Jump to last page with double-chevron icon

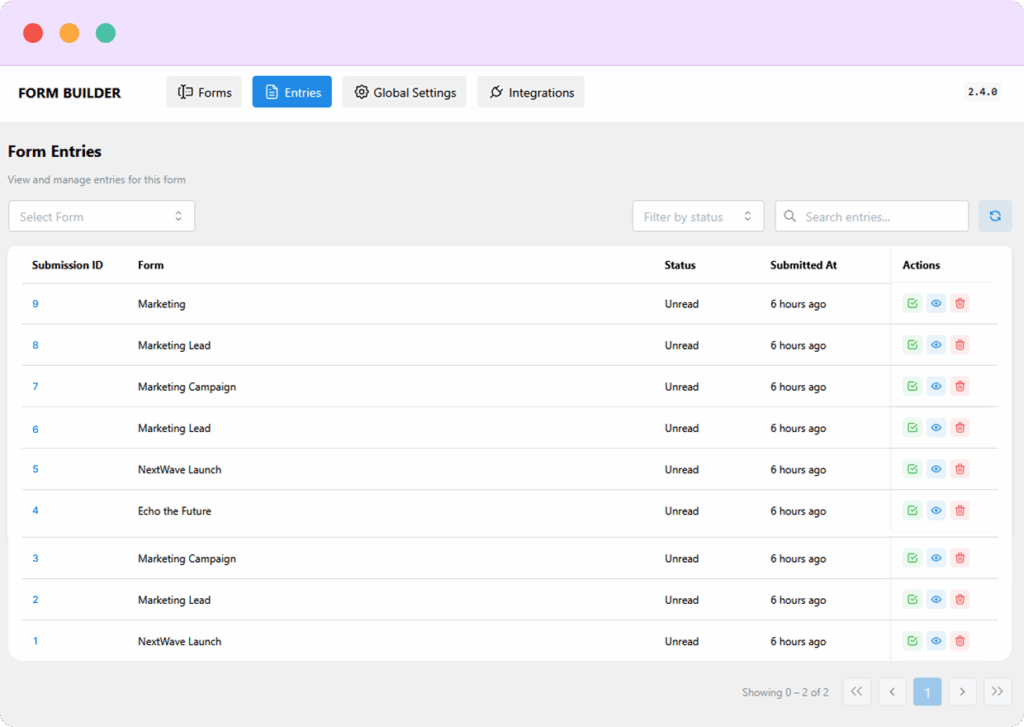(997, 691)
